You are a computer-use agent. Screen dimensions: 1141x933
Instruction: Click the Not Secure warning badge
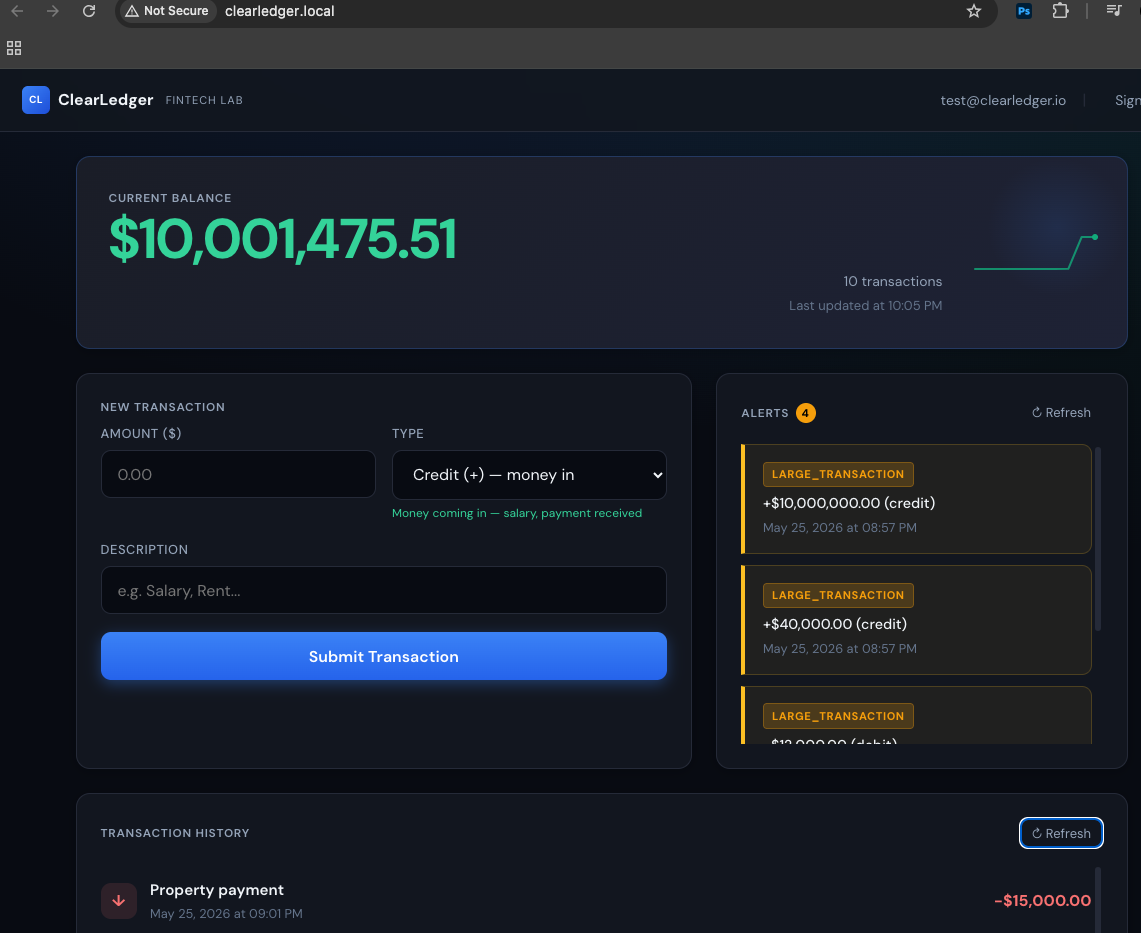click(x=167, y=11)
